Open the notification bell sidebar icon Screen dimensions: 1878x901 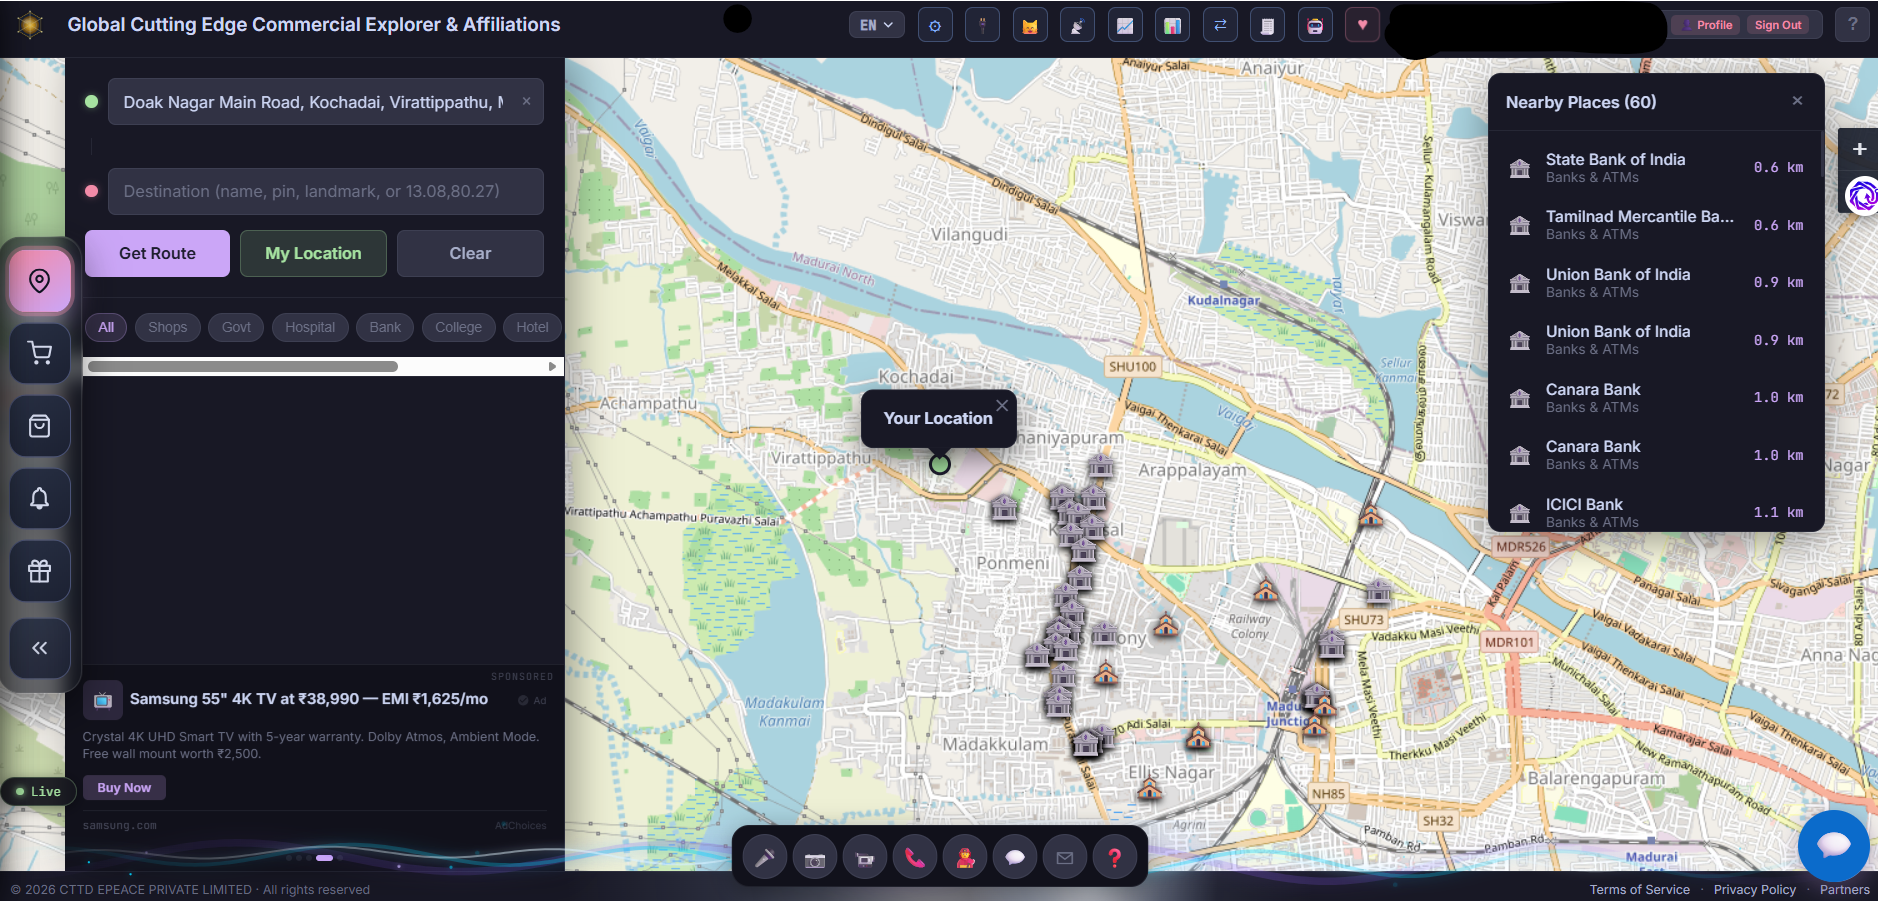[x=40, y=499]
